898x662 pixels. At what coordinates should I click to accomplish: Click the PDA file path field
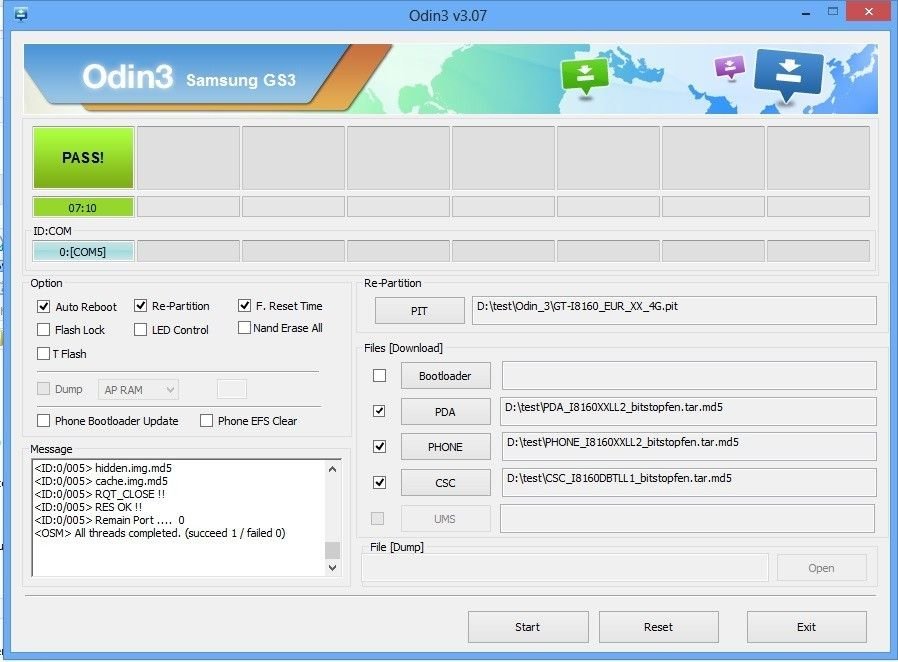tap(688, 411)
